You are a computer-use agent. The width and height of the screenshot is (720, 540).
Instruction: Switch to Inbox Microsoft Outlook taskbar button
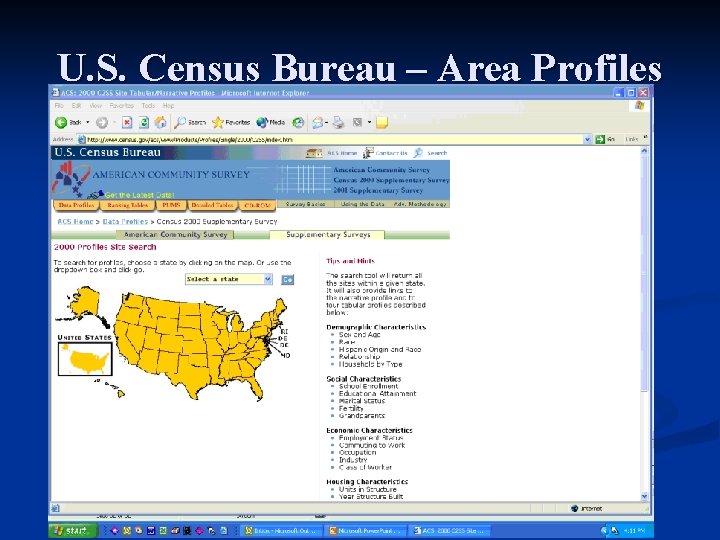(x=283, y=531)
